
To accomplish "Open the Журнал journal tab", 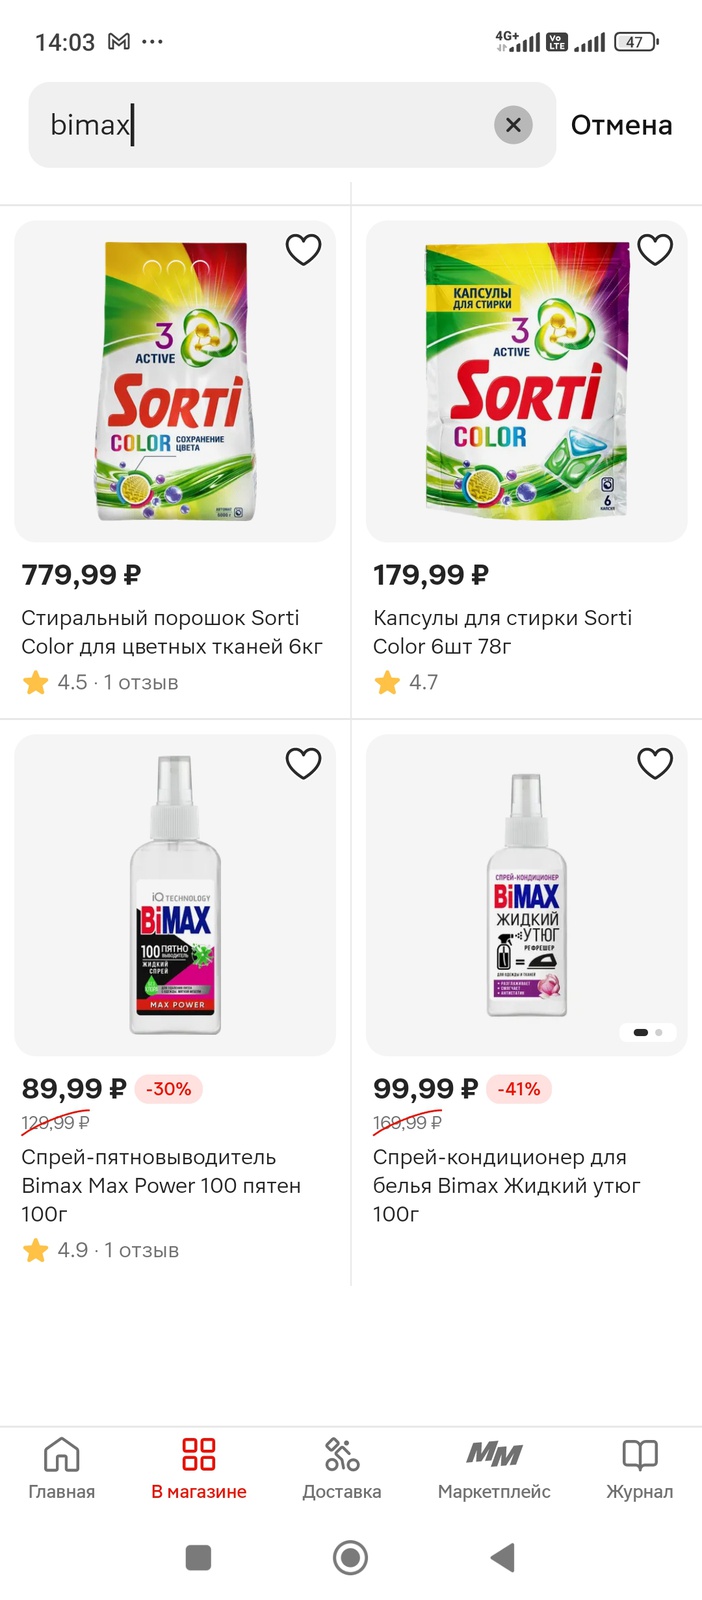I will pos(640,1467).
